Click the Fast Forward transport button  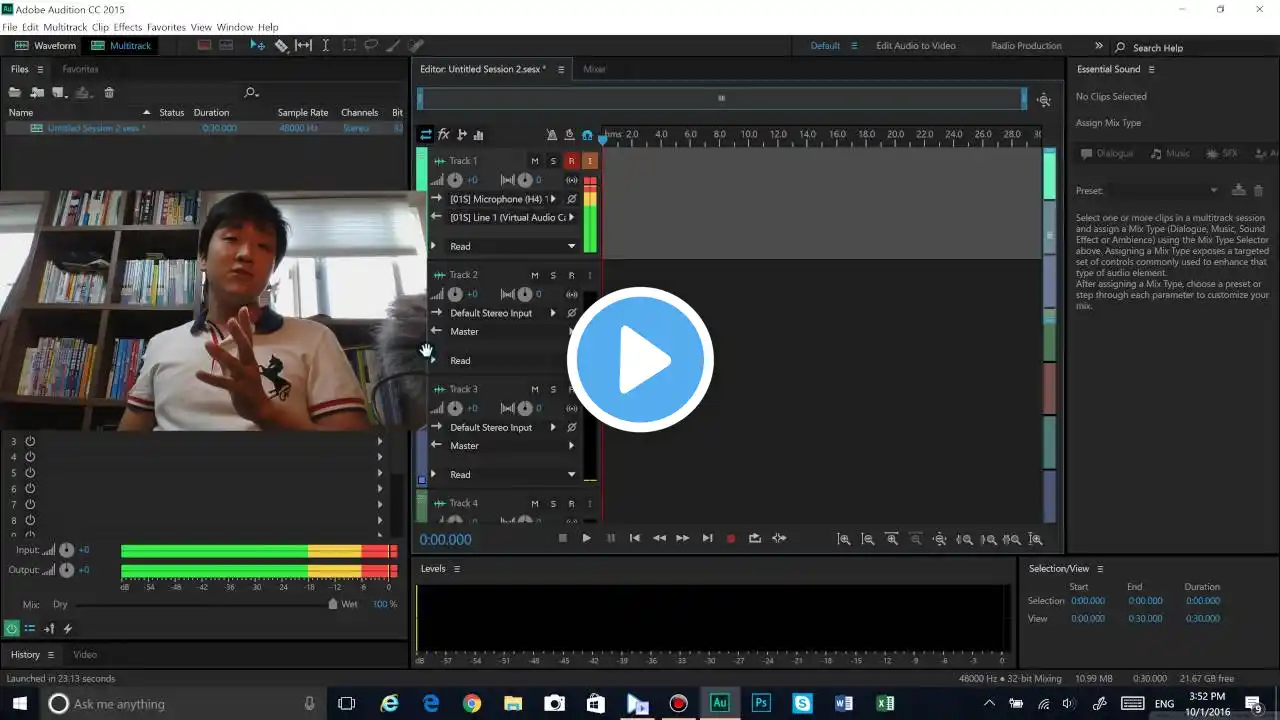[x=683, y=538]
